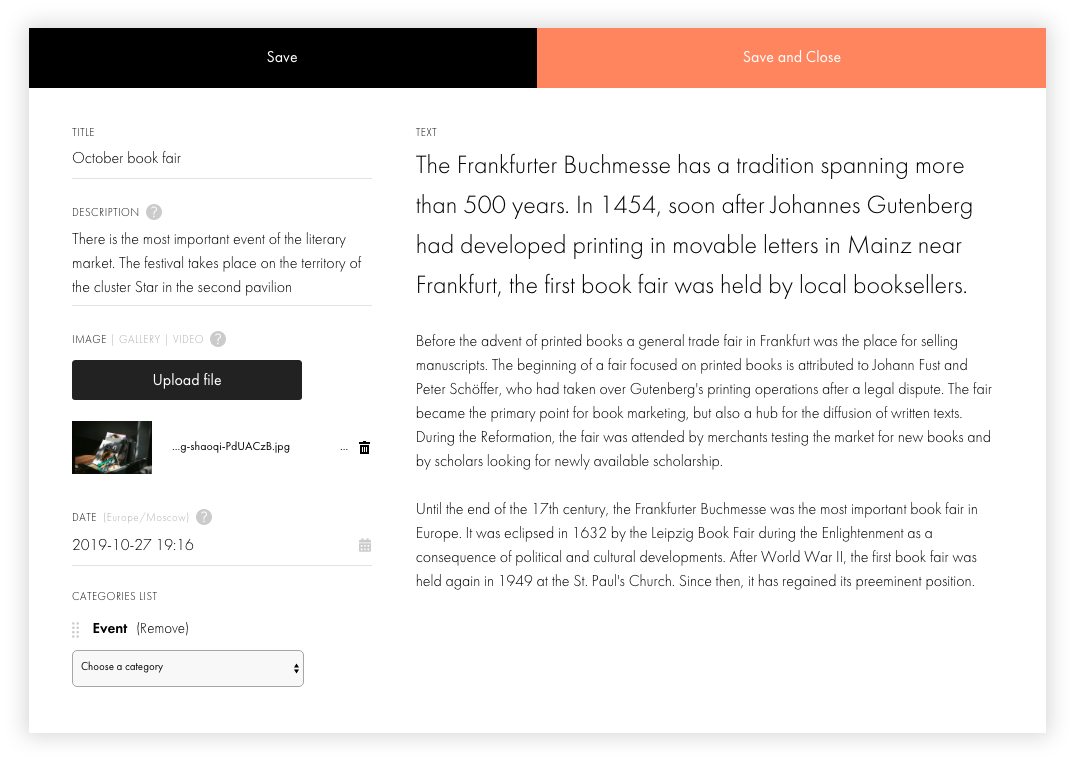Click the Upload file button

click(187, 380)
